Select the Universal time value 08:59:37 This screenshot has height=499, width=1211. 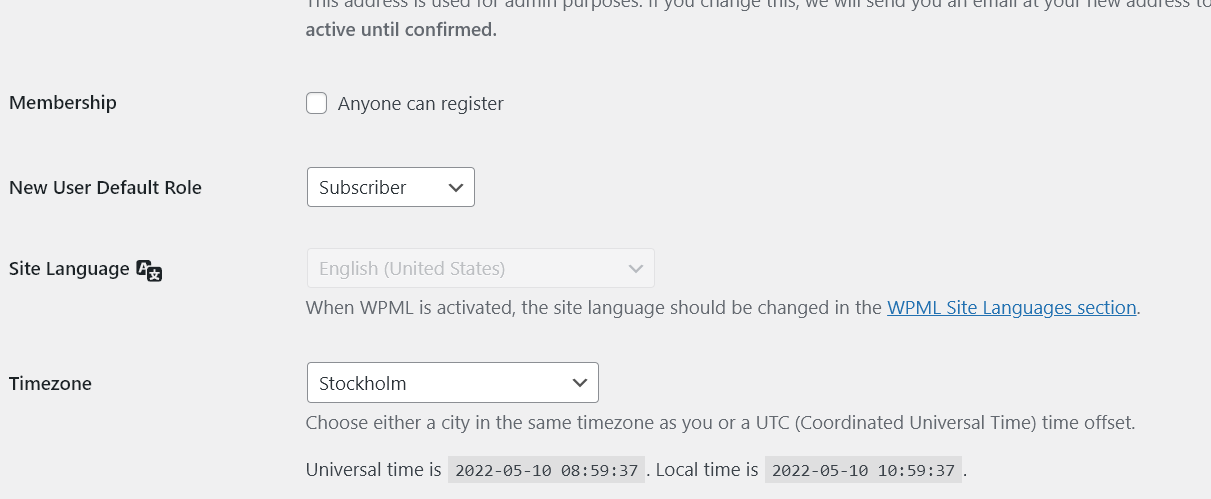click(545, 470)
